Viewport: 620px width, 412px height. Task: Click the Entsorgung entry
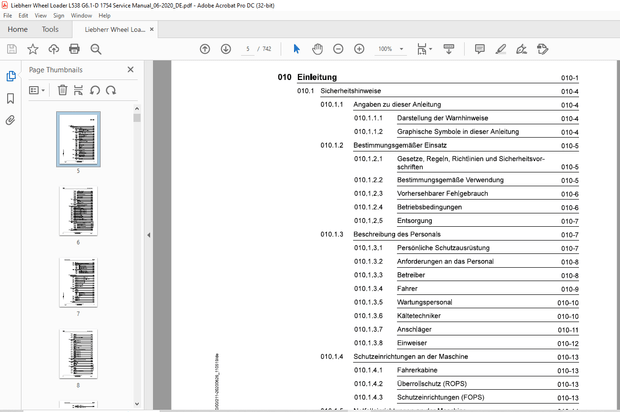tap(414, 220)
